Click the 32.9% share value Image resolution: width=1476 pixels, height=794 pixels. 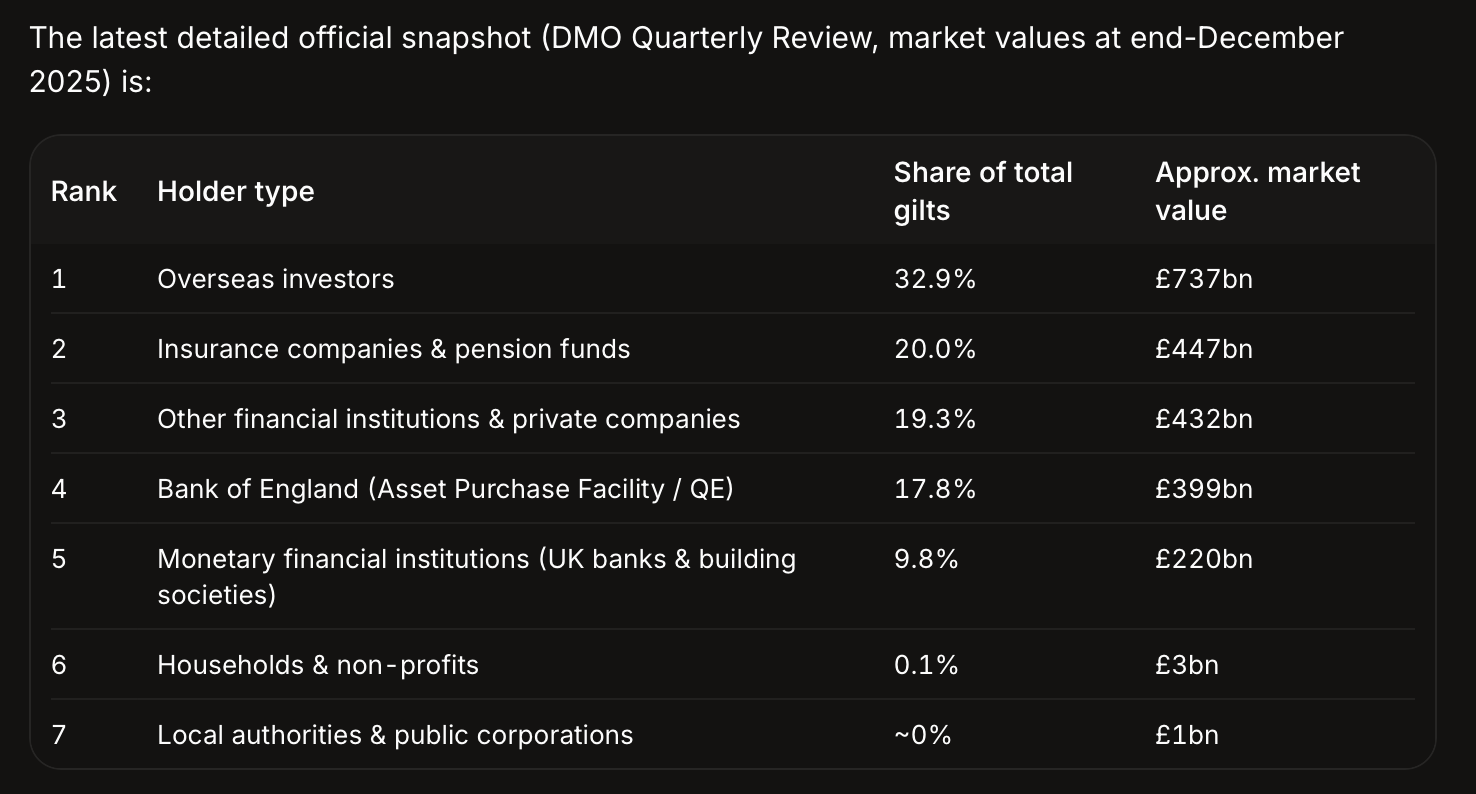935,278
